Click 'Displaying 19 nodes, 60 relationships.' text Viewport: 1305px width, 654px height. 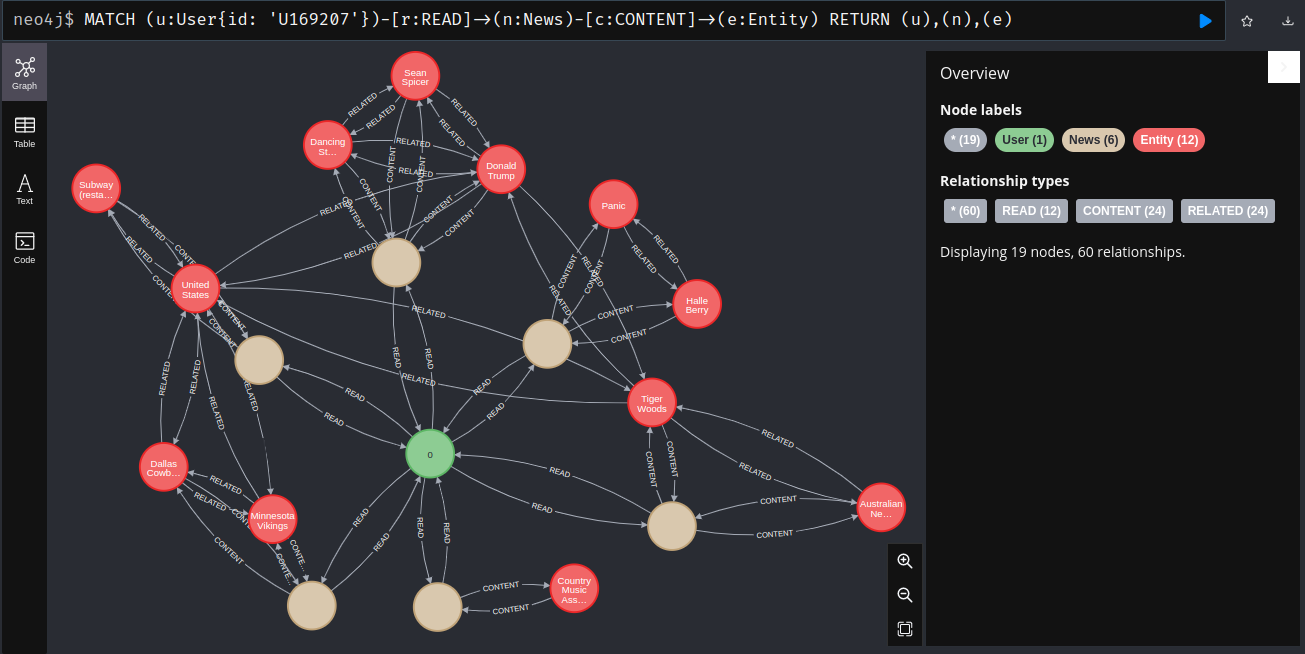[x=1062, y=252]
